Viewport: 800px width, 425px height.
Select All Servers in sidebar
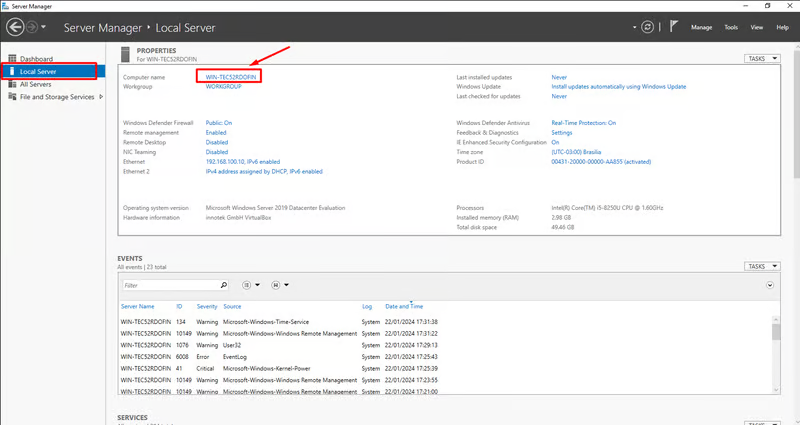pos(36,85)
